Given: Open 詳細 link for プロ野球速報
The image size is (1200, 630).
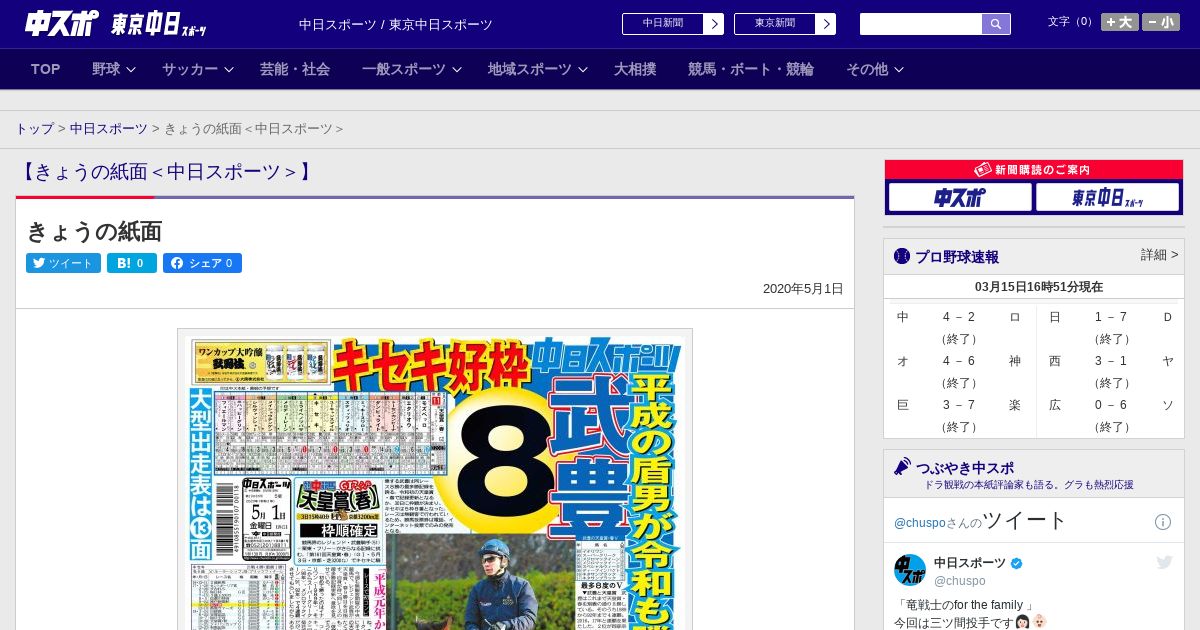Looking at the screenshot, I should click(1159, 255).
